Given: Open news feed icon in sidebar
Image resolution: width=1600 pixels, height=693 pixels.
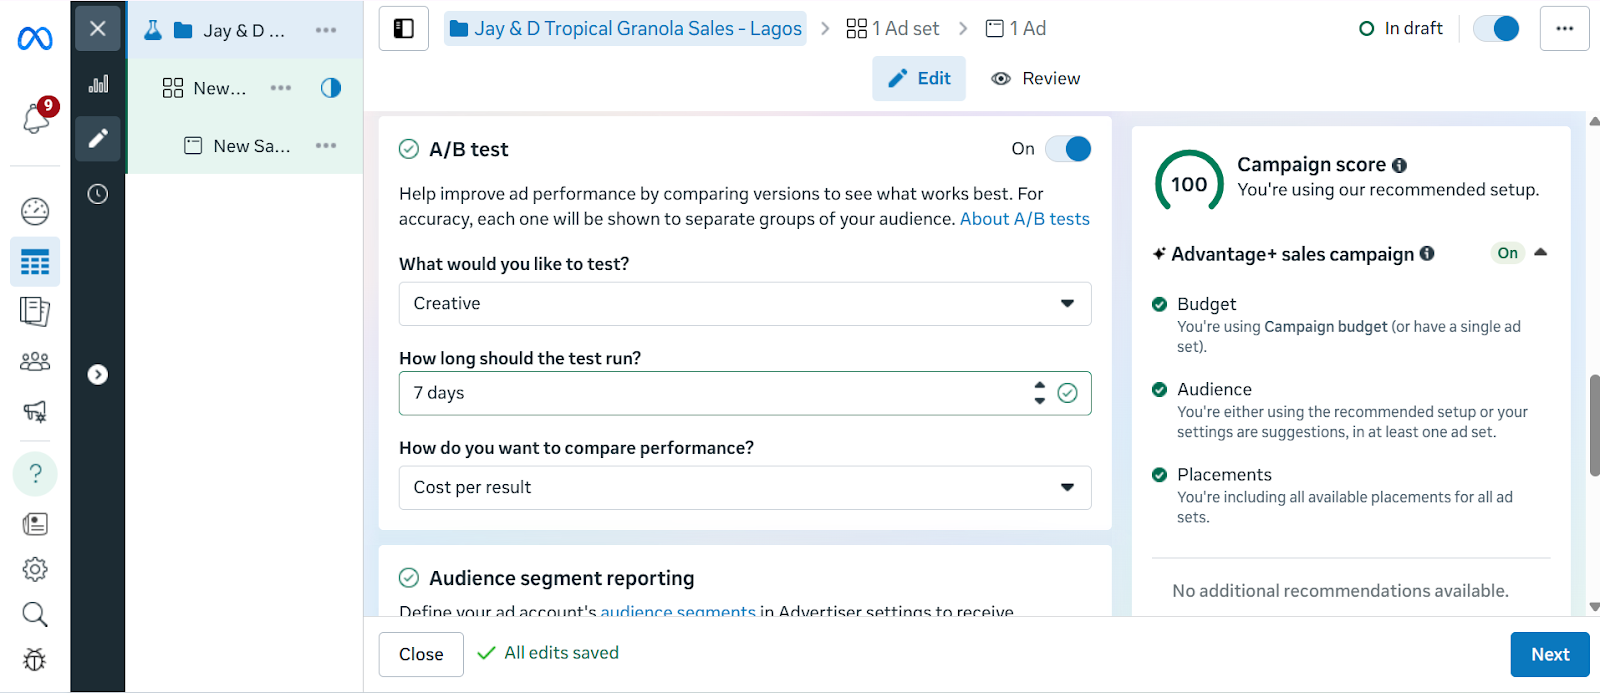Looking at the screenshot, I should [35, 524].
